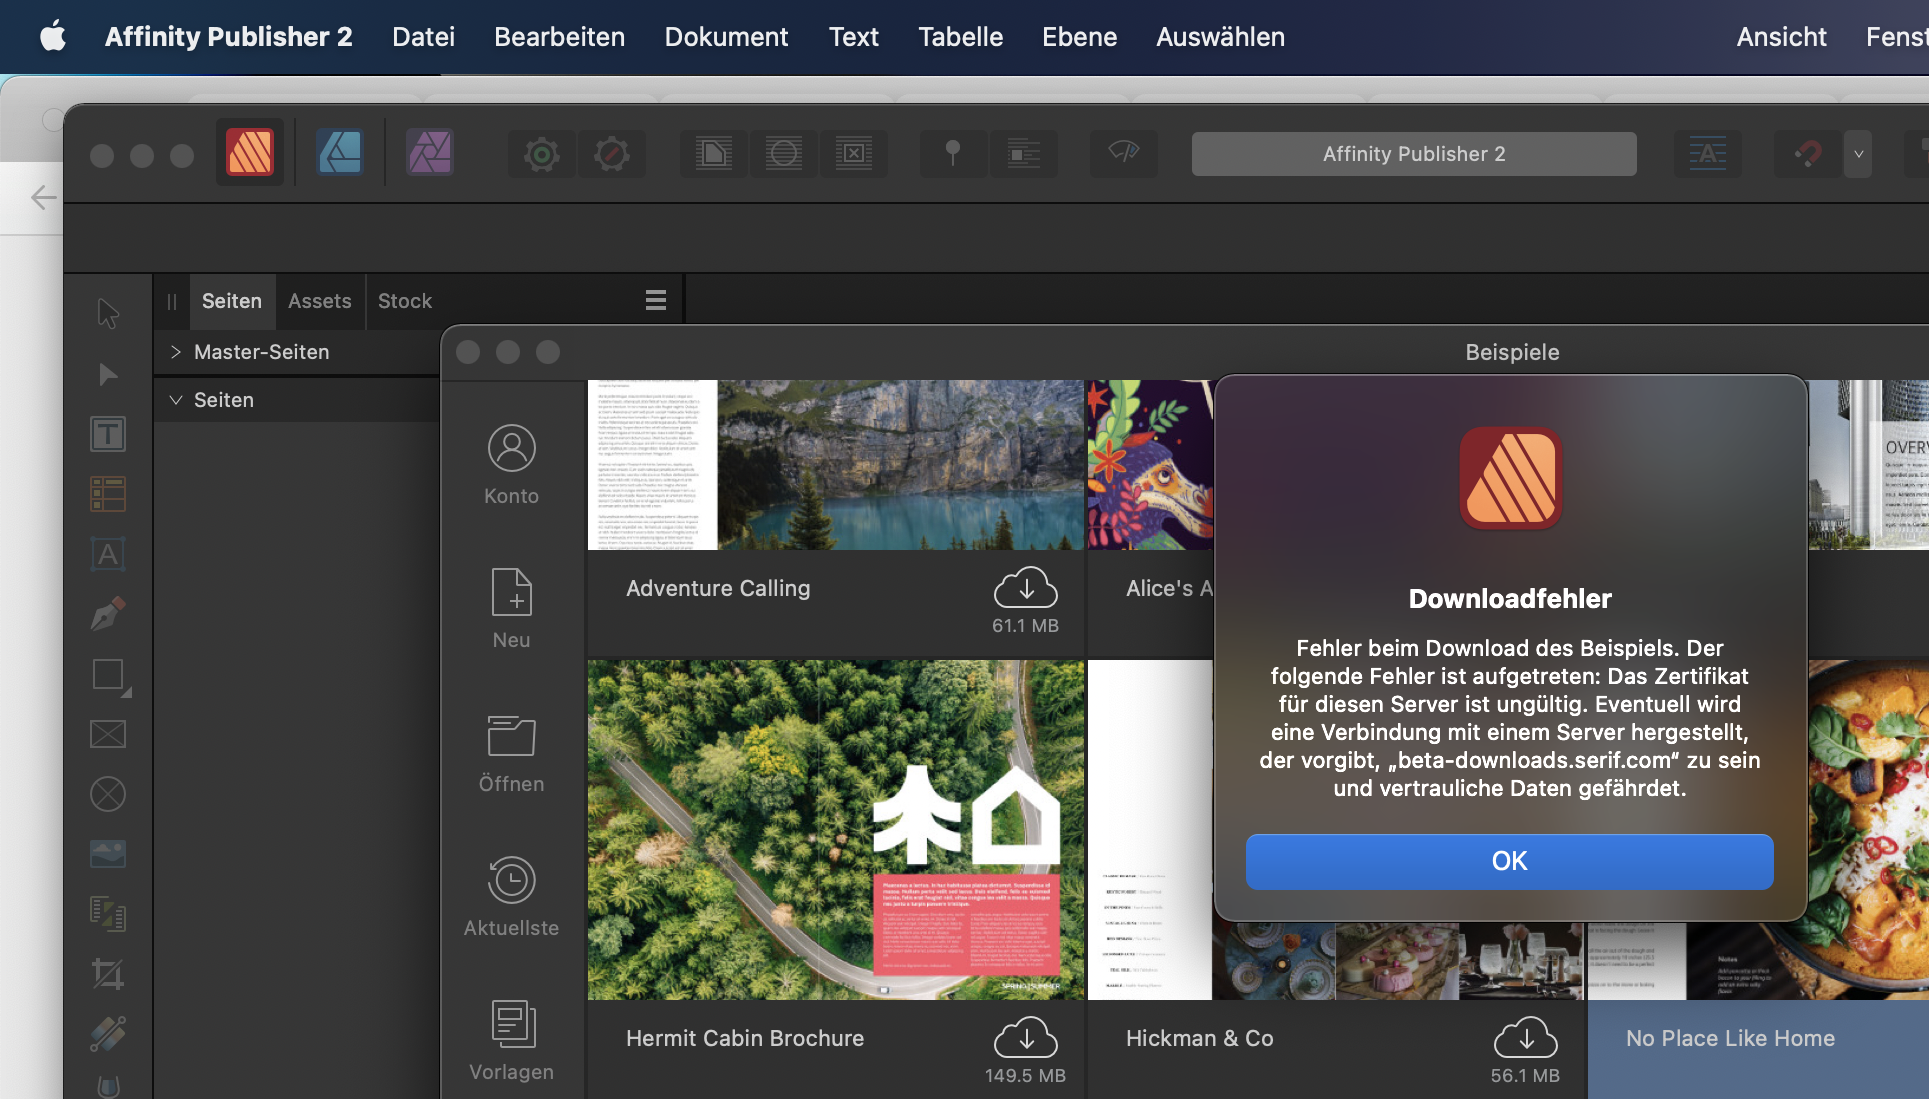
Task: Open snapping options dropdown arrow
Action: click(x=1858, y=154)
